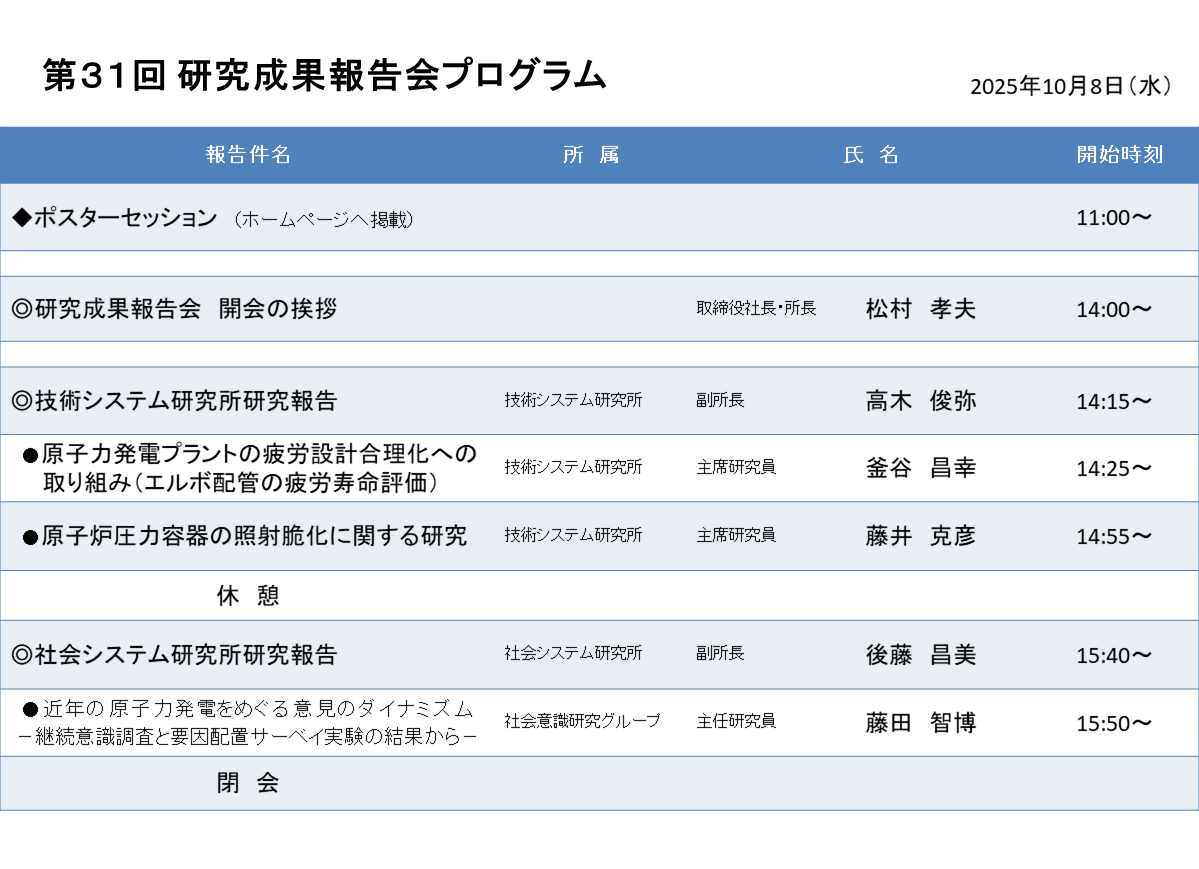Click the 原子炉圧力容器の照射脆化 report title

[245, 536]
